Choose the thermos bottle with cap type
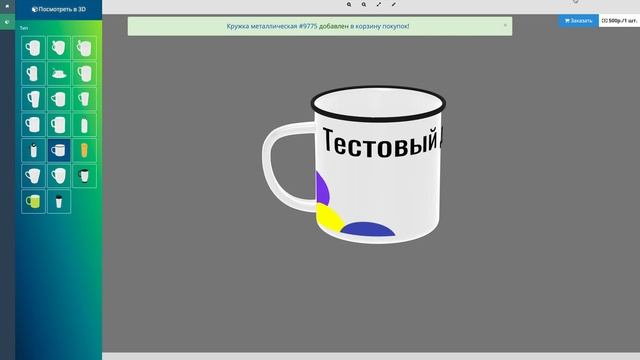The image size is (640, 360). tap(33, 150)
